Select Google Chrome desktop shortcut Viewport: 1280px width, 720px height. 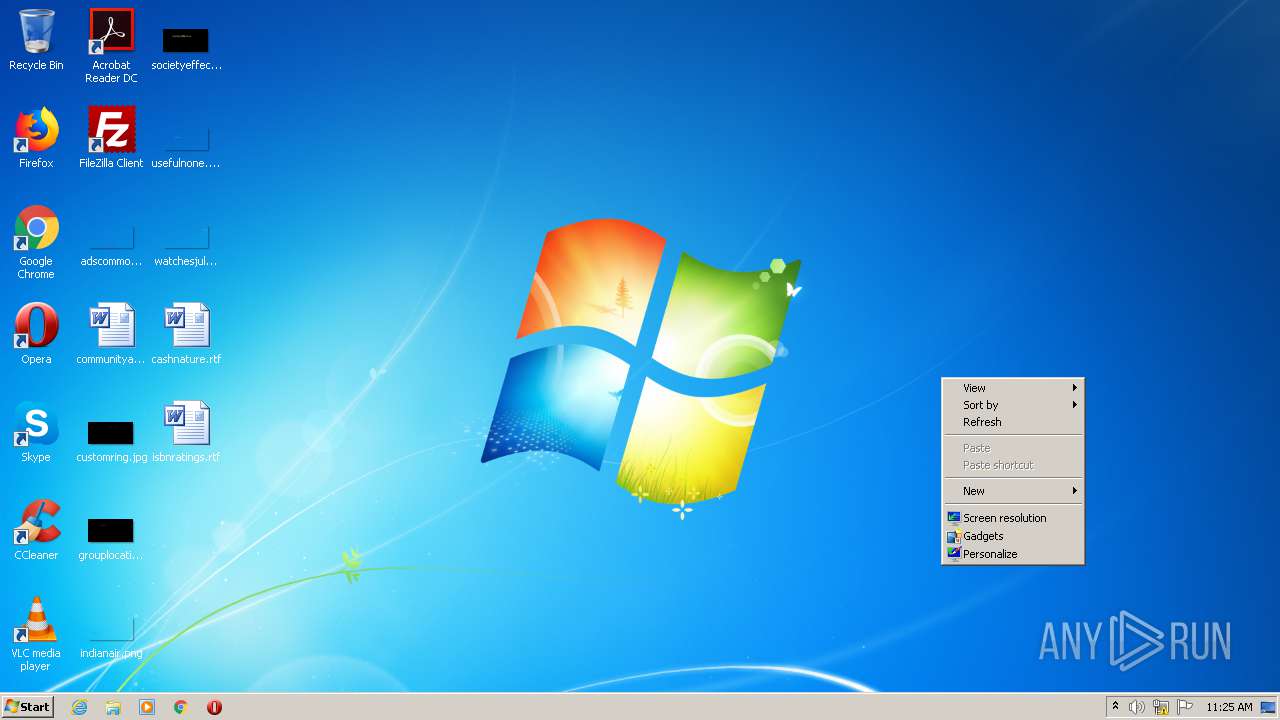36,242
